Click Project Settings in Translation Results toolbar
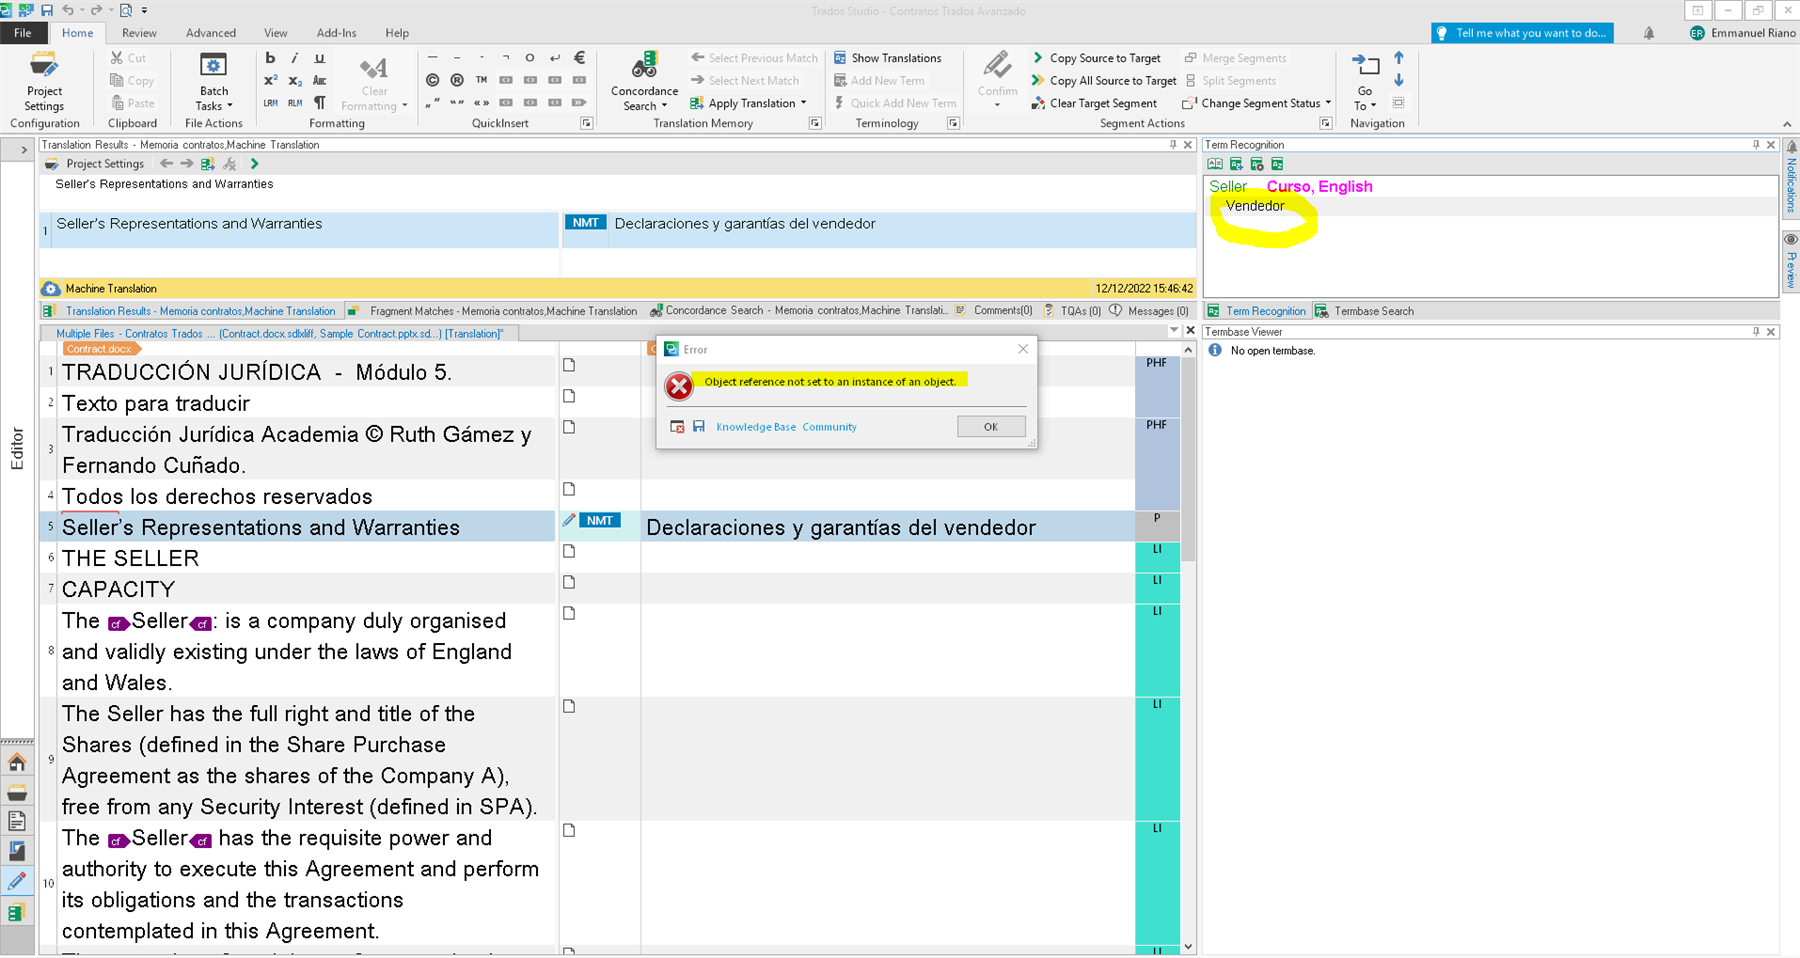This screenshot has height=958, width=1800. coord(95,164)
